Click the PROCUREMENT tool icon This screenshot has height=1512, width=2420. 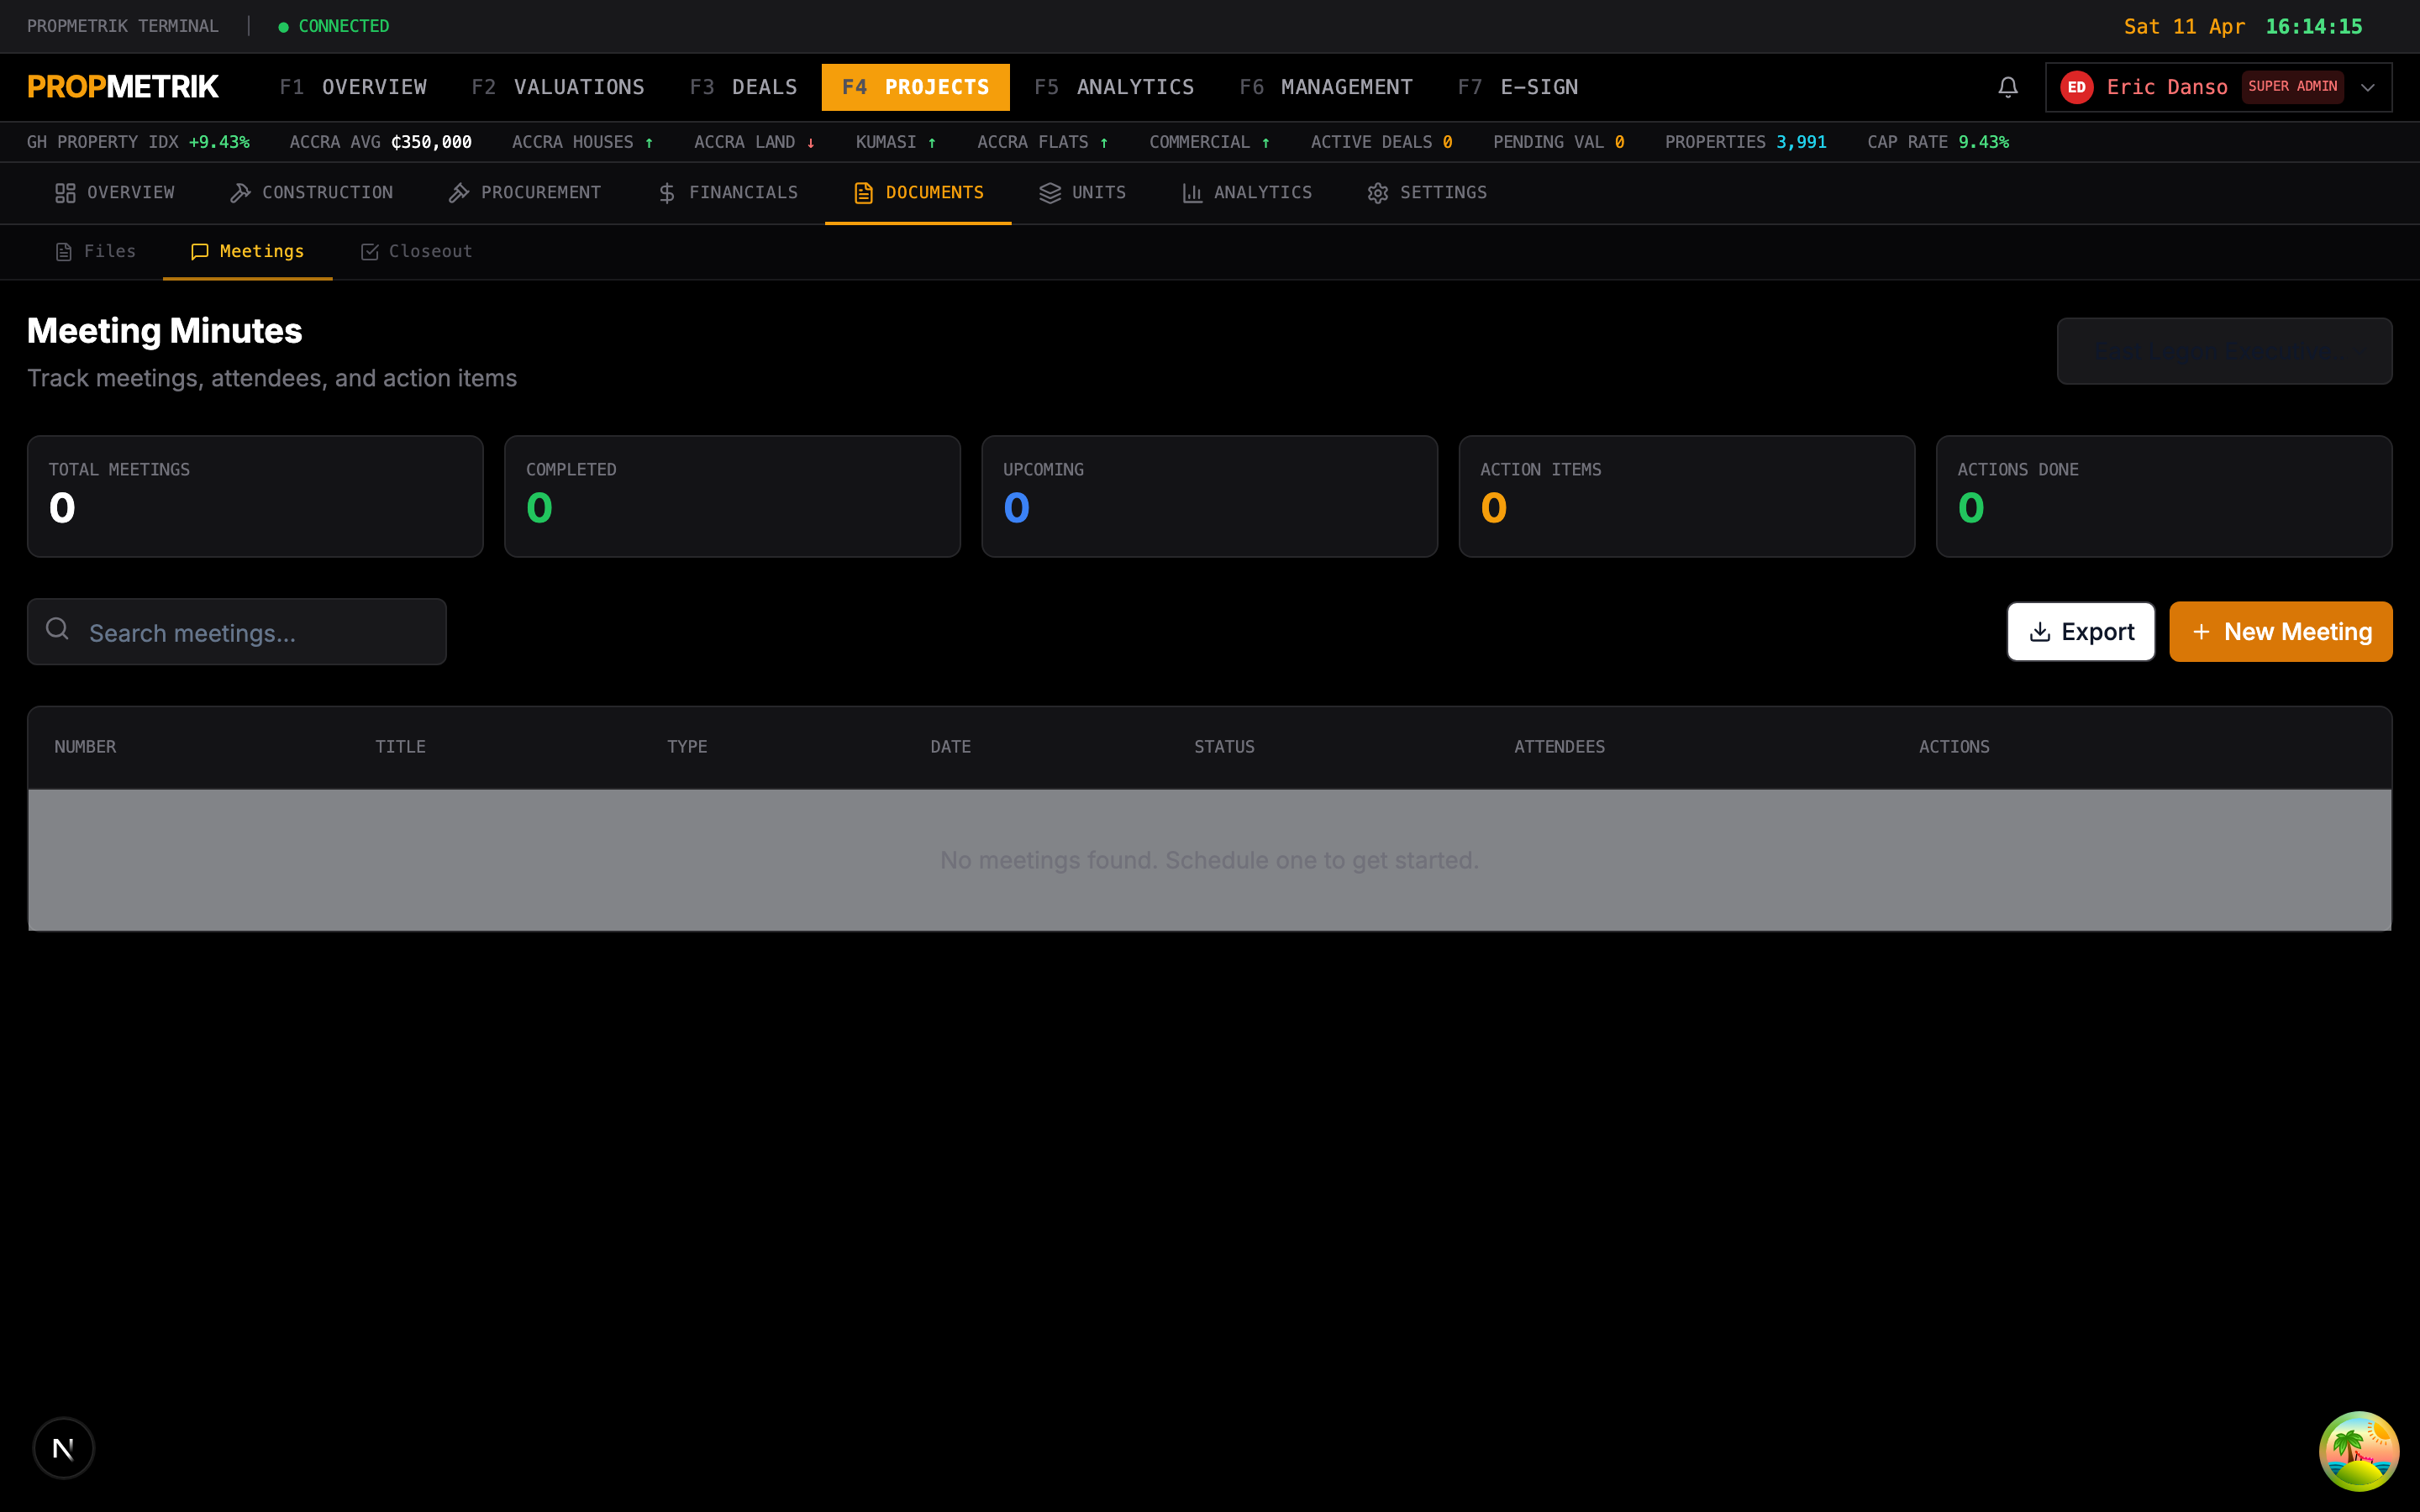(459, 193)
